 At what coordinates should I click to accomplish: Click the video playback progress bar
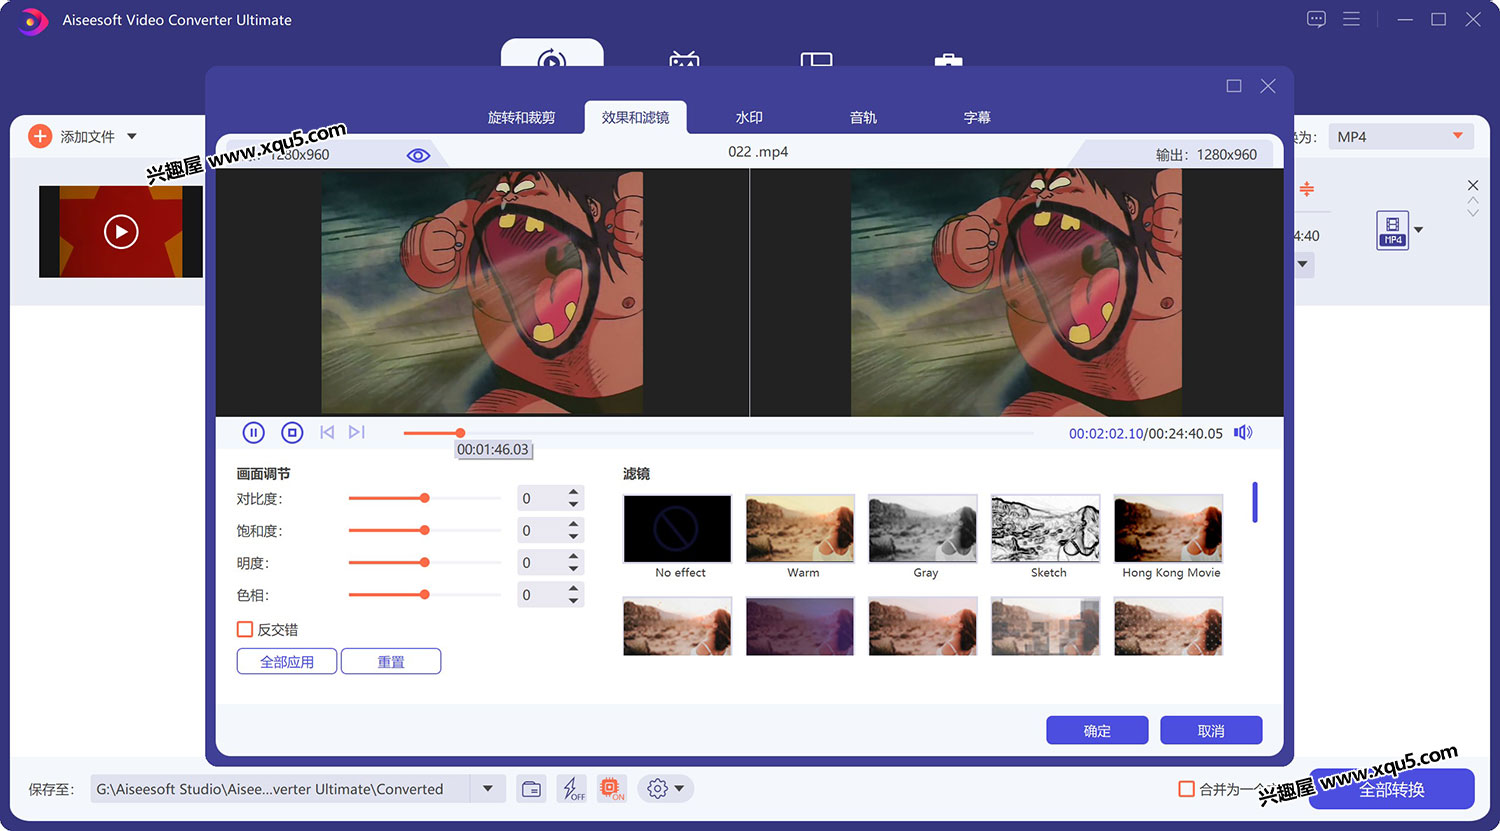(x=718, y=433)
